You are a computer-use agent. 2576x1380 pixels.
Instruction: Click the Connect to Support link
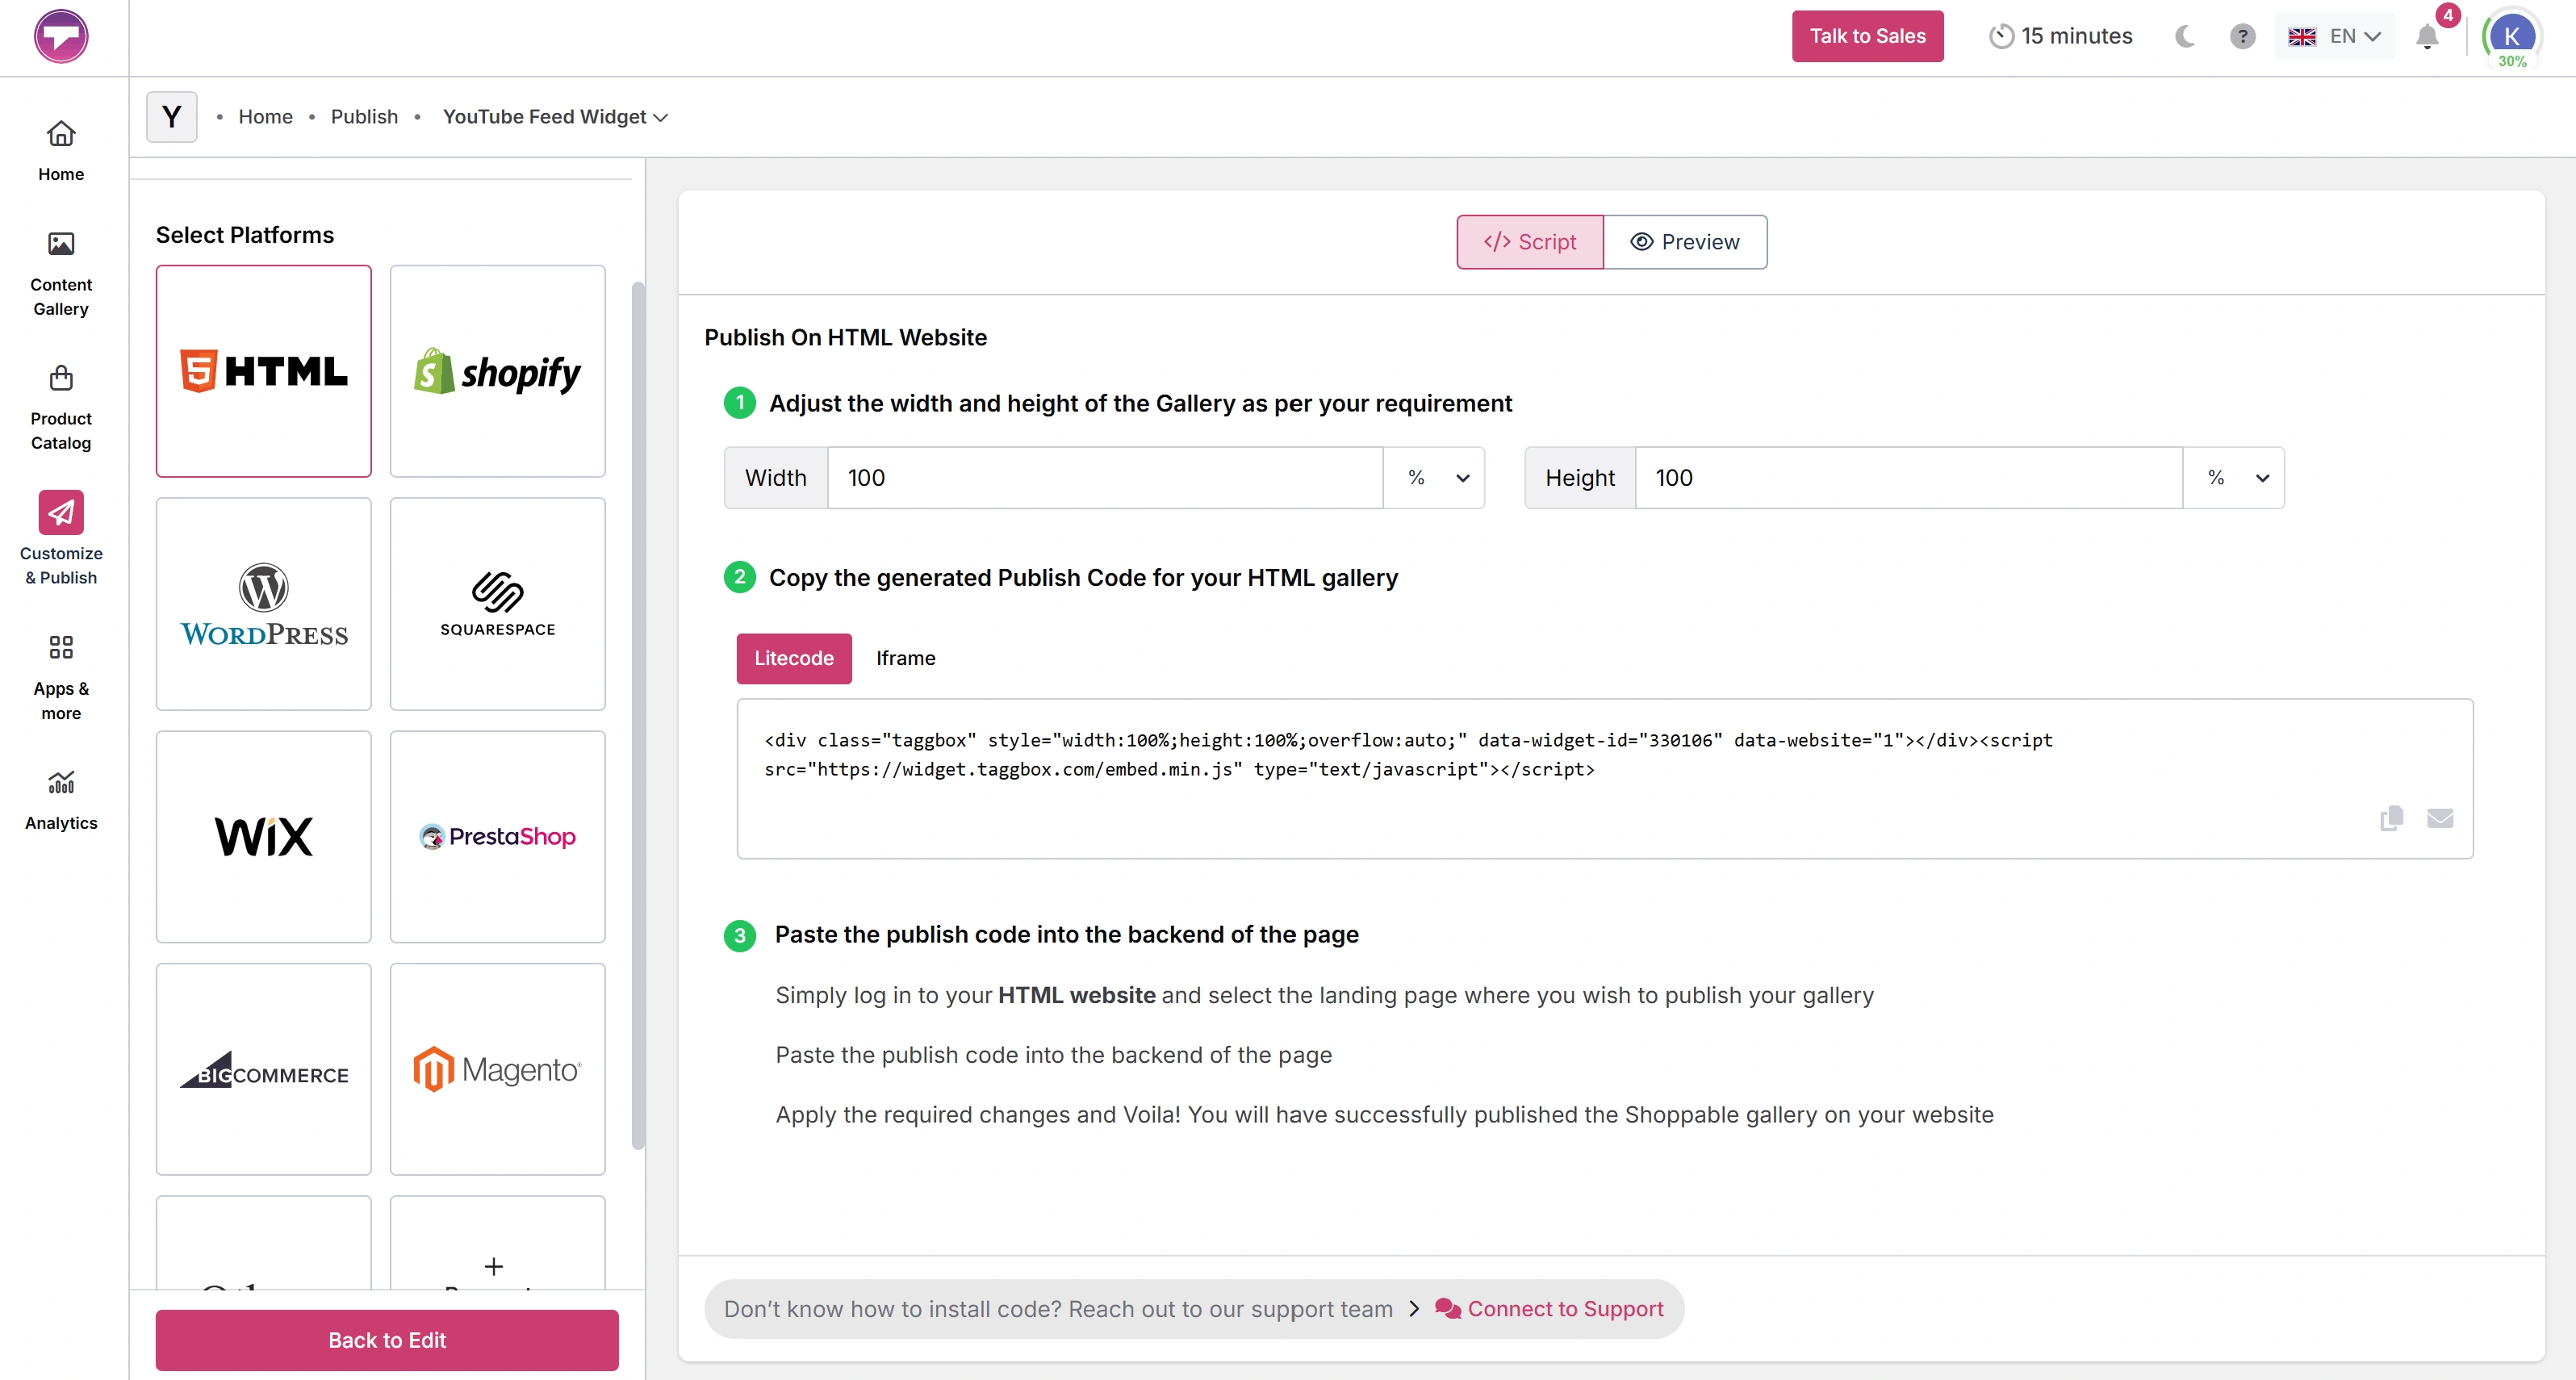[x=1550, y=1309]
